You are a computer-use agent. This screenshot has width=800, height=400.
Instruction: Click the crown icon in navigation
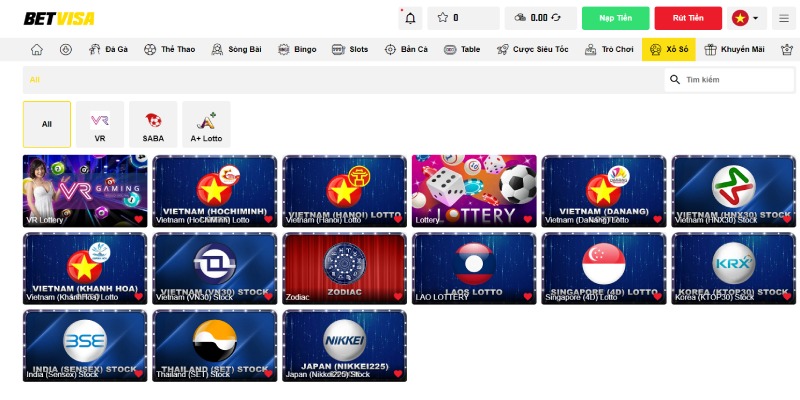pyautogui.click(x=787, y=49)
